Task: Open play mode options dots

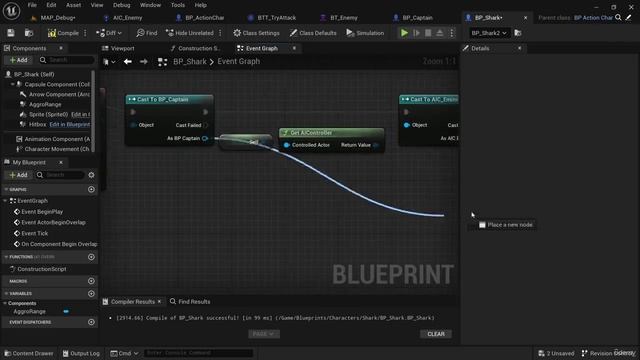Action: click(x=451, y=33)
